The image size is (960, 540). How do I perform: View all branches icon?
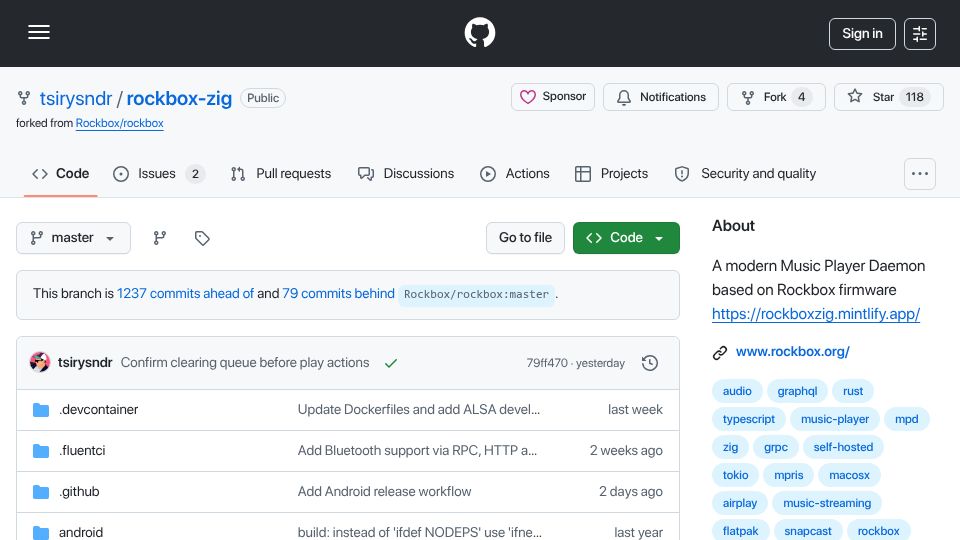click(160, 238)
